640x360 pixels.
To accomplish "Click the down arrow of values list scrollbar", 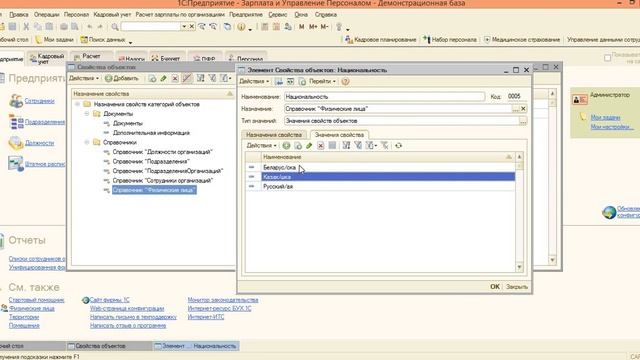I will point(519,267).
